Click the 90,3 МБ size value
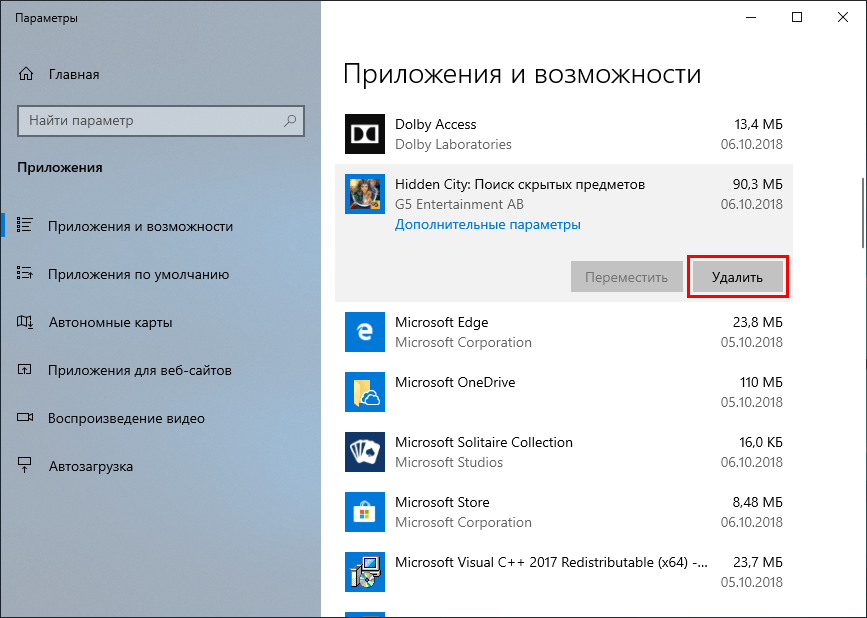 pos(758,184)
